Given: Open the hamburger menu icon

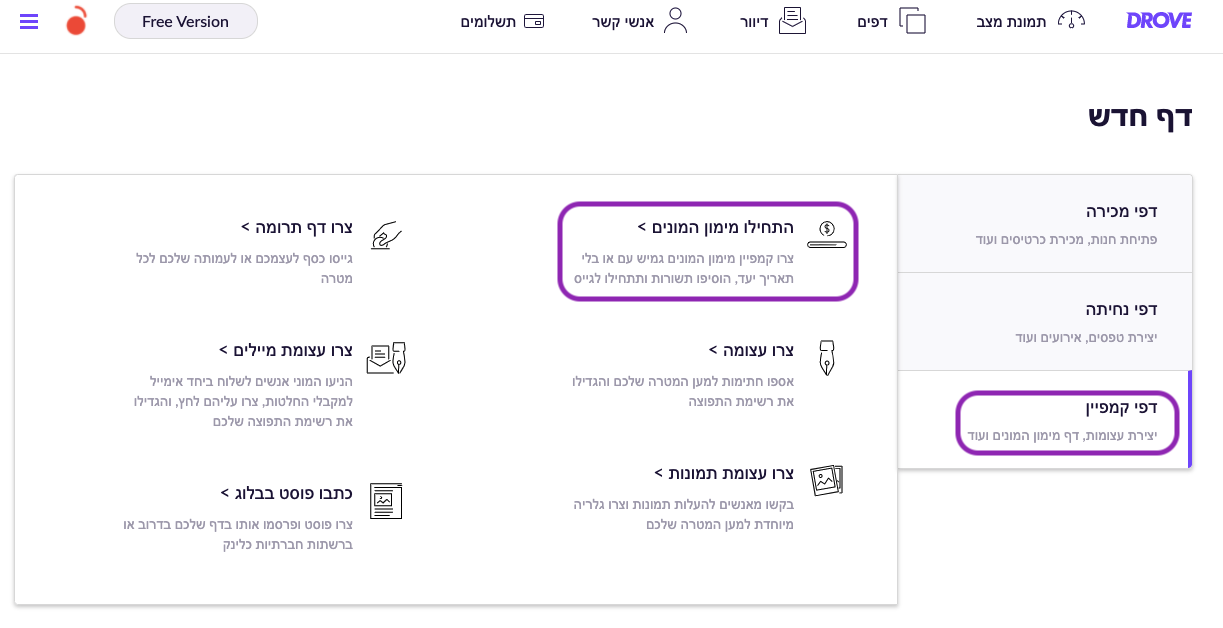Looking at the screenshot, I should (x=29, y=21).
